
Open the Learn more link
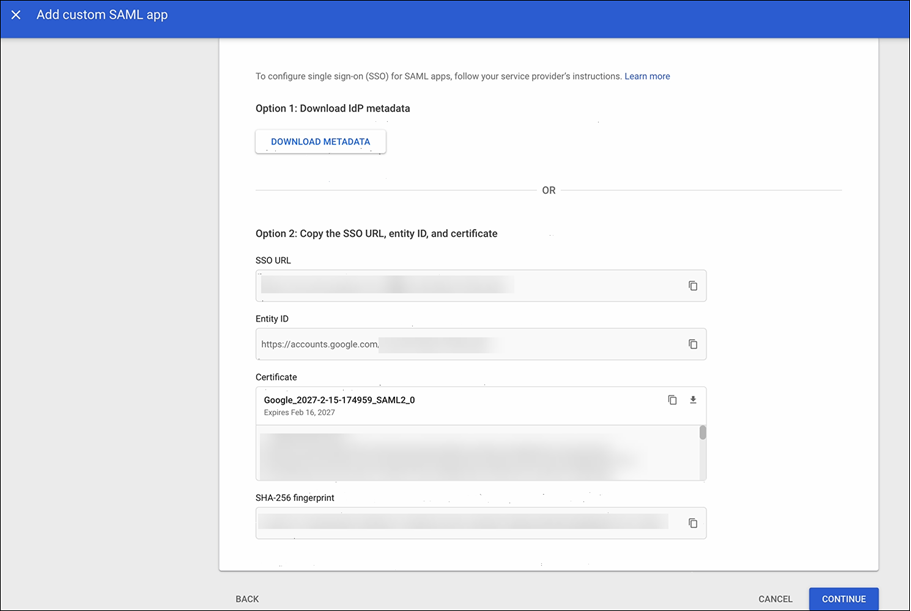coord(647,76)
